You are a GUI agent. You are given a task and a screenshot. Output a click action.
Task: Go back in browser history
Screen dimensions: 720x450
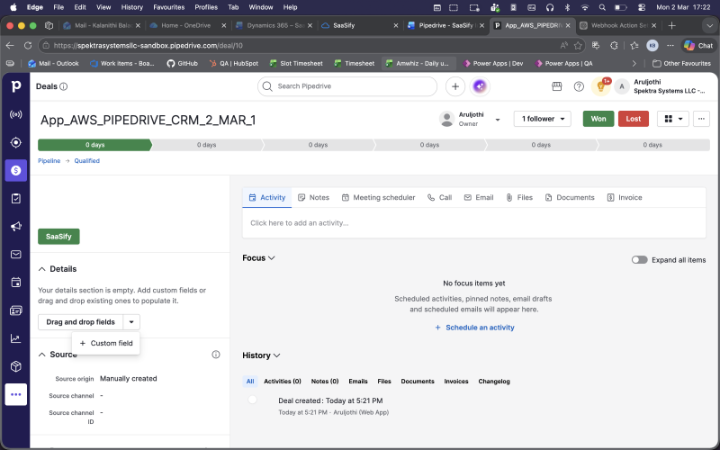[10, 45]
